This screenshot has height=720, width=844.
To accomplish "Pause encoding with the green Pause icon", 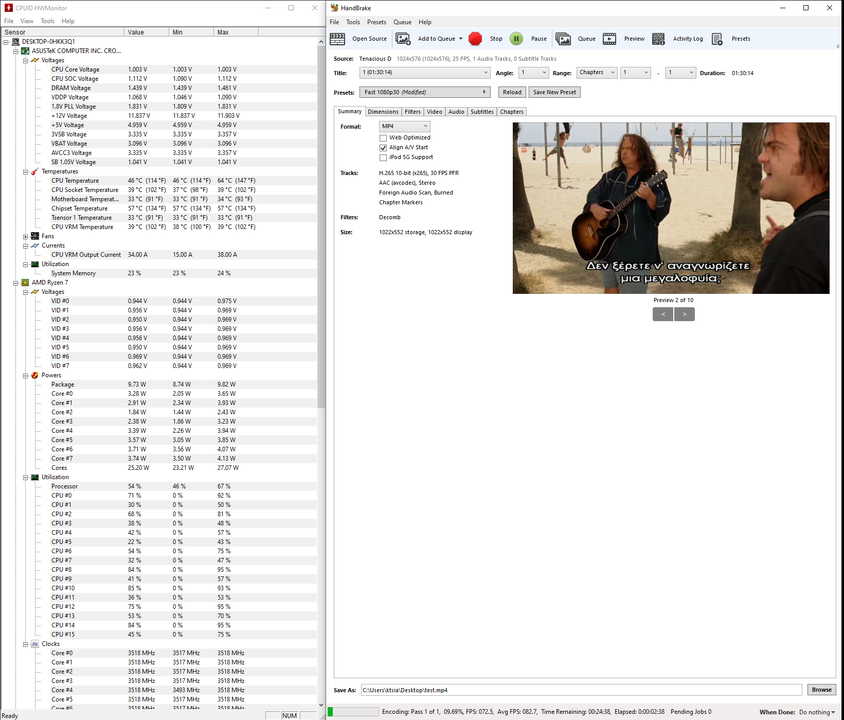I will tap(516, 39).
